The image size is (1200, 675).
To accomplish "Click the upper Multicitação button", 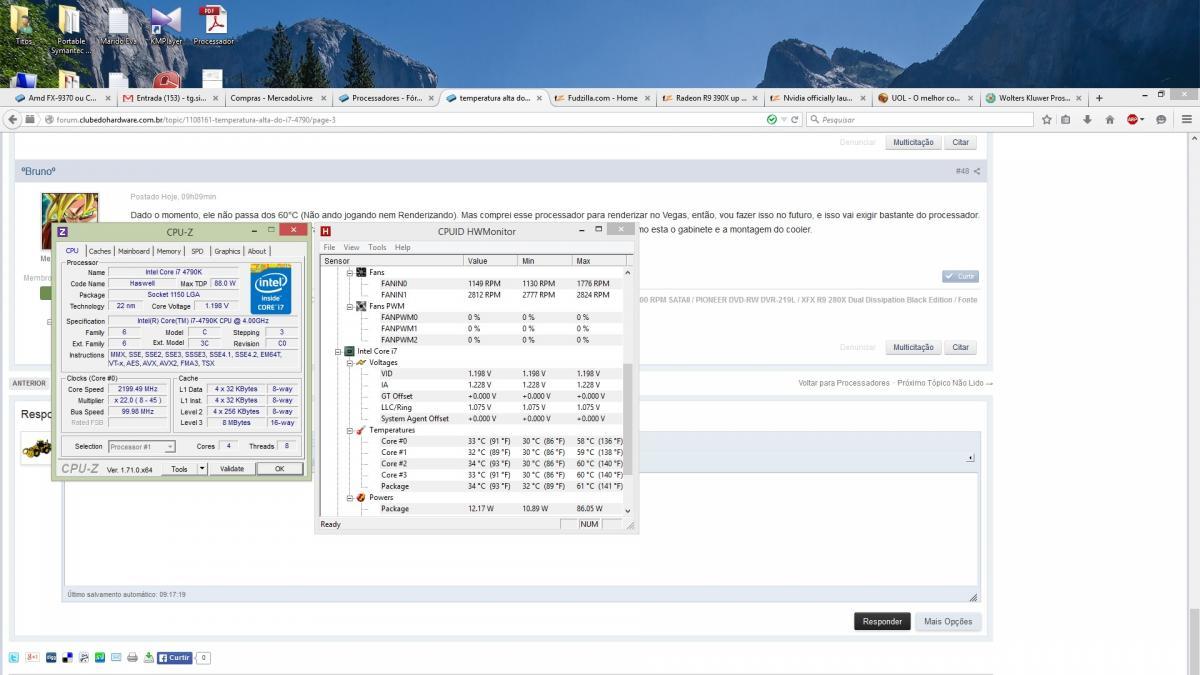I will pos(913,143).
